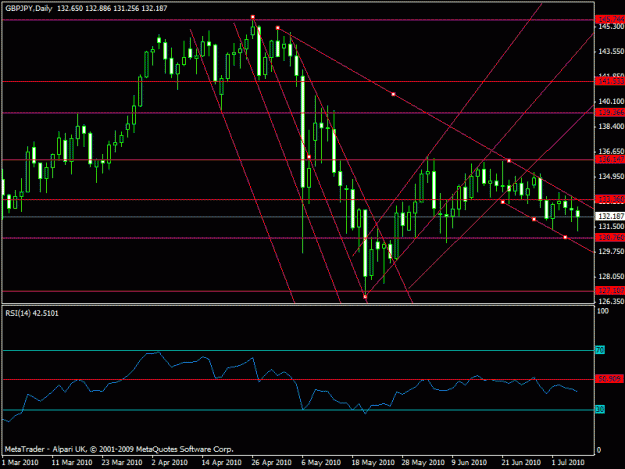Select the 136.147 horizontal line price label
This screenshot has height=469, width=625.
point(610,159)
